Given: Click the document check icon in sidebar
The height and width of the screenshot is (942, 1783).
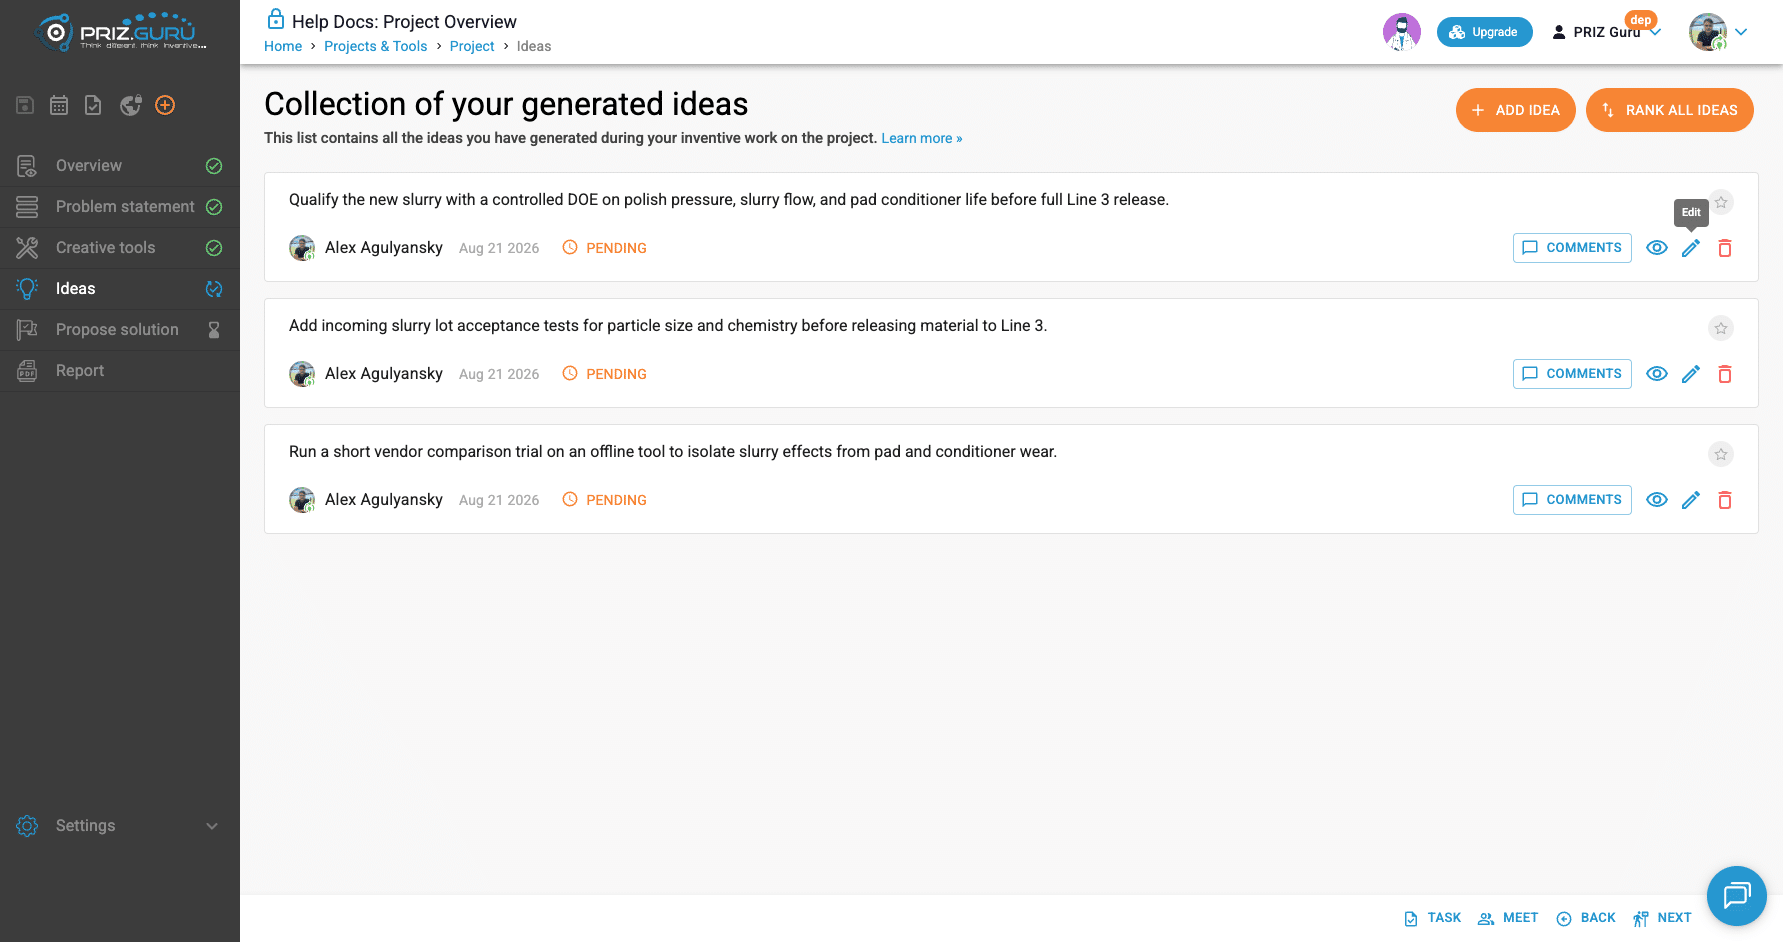Looking at the screenshot, I should pos(93,105).
